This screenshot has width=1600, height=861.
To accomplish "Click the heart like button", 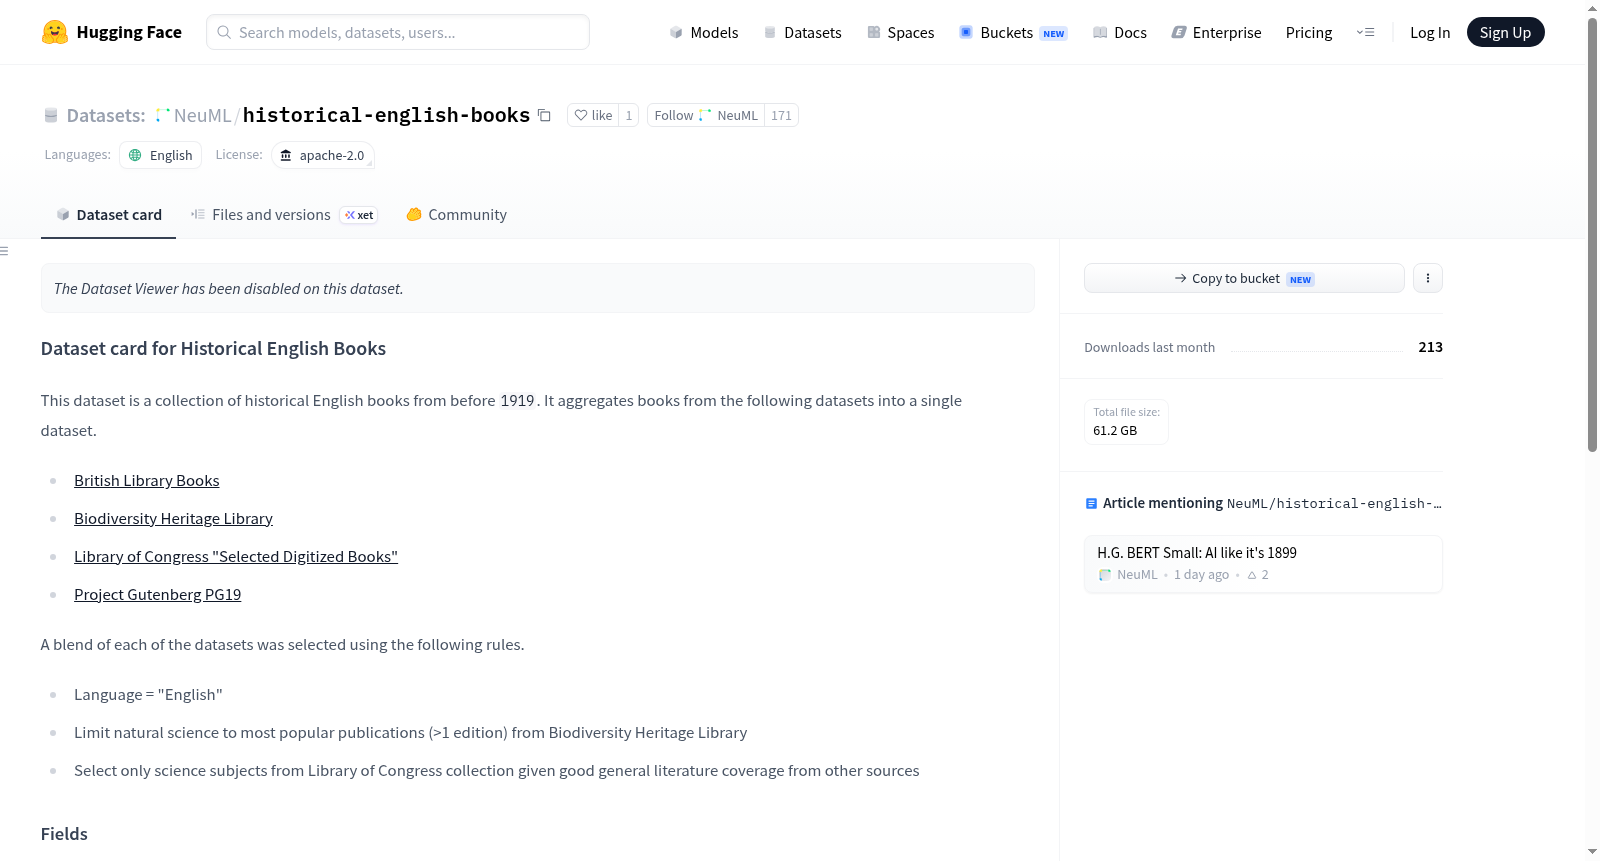I will (x=593, y=115).
